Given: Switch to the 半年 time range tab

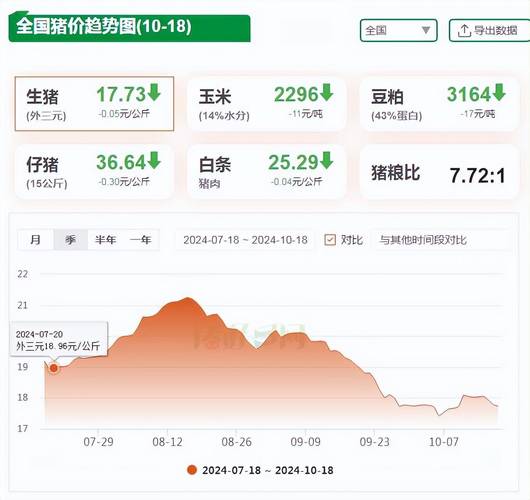Looking at the screenshot, I should (105, 240).
